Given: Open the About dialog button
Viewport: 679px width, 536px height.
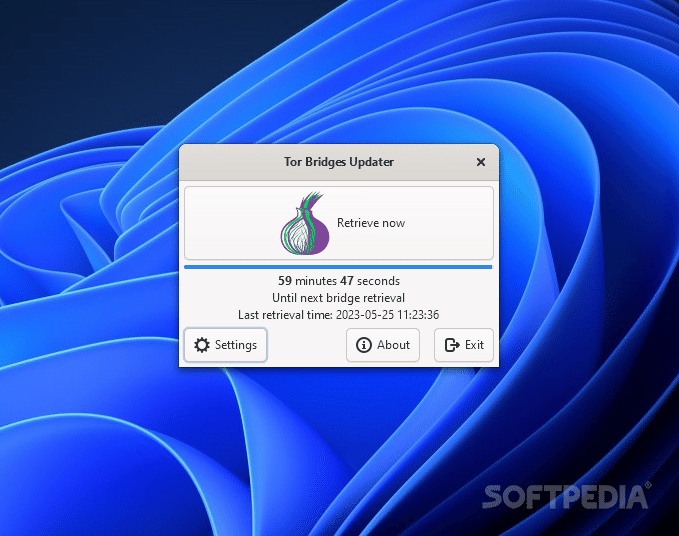Looking at the screenshot, I should pos(383,345).
